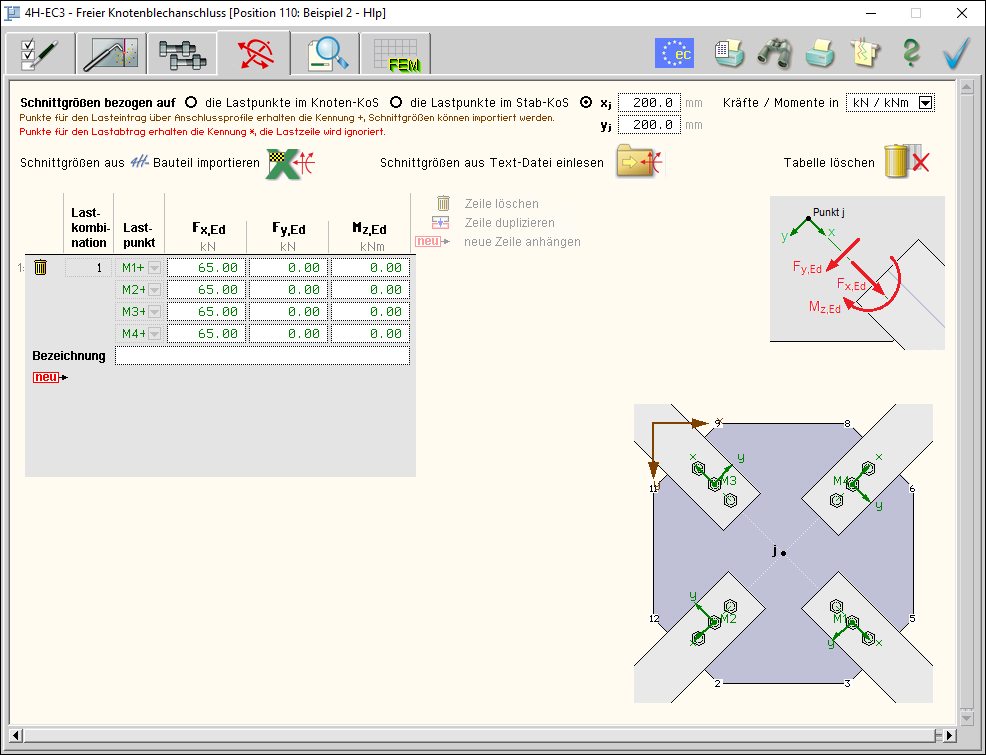Viewport: 986px width, 755px height.
Task: Select 'die Lastpunkte im Stab-KoS' radio
Action: point(396,102)
